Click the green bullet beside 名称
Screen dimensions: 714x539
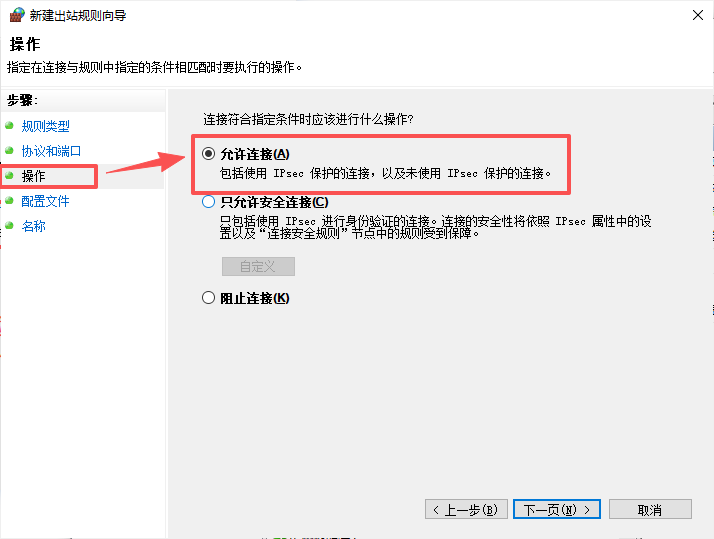pos(9,225)
